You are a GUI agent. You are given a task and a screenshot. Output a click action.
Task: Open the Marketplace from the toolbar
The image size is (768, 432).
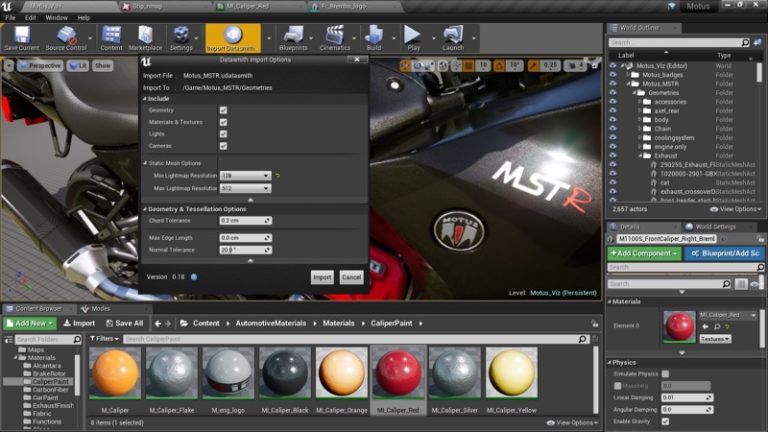tap(145, 38)
